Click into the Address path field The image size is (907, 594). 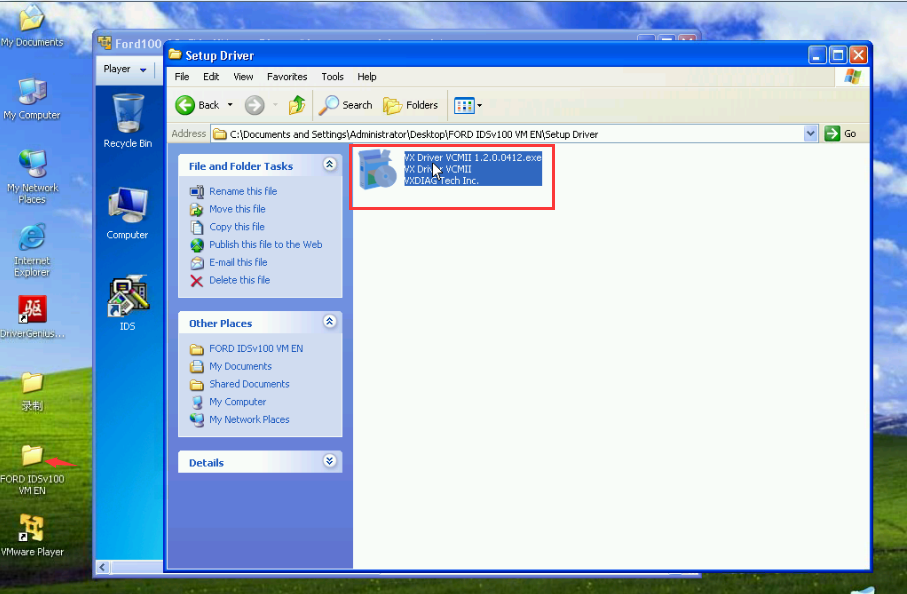point(509,134)
